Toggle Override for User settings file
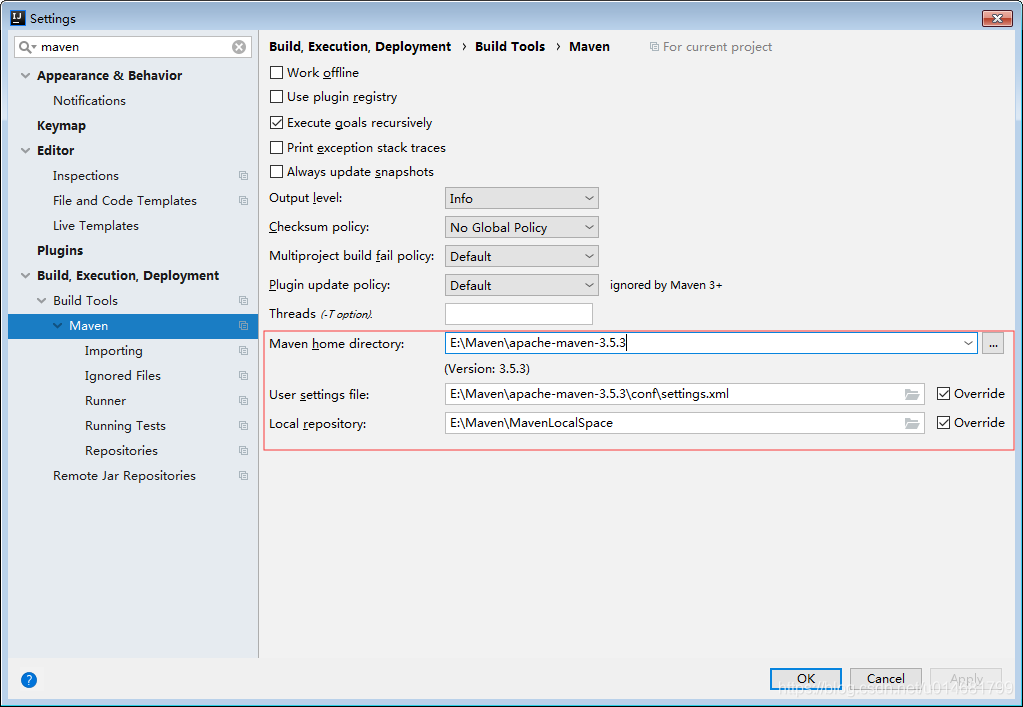Screen dimensions: 1023x707 pyautogui.click(x=943, y=393)
